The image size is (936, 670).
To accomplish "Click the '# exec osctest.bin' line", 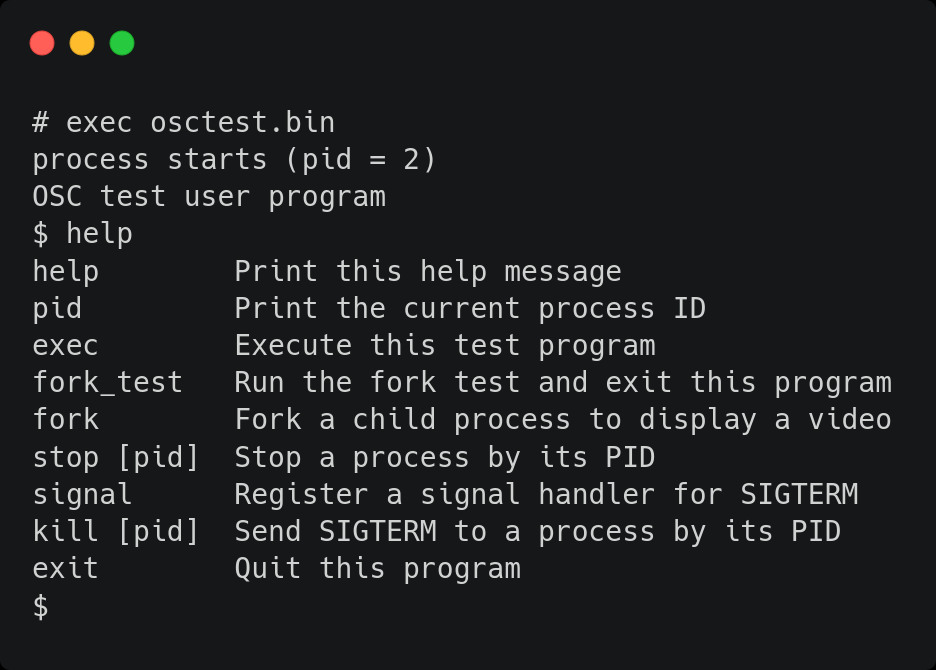I will (x=183, y=122).
